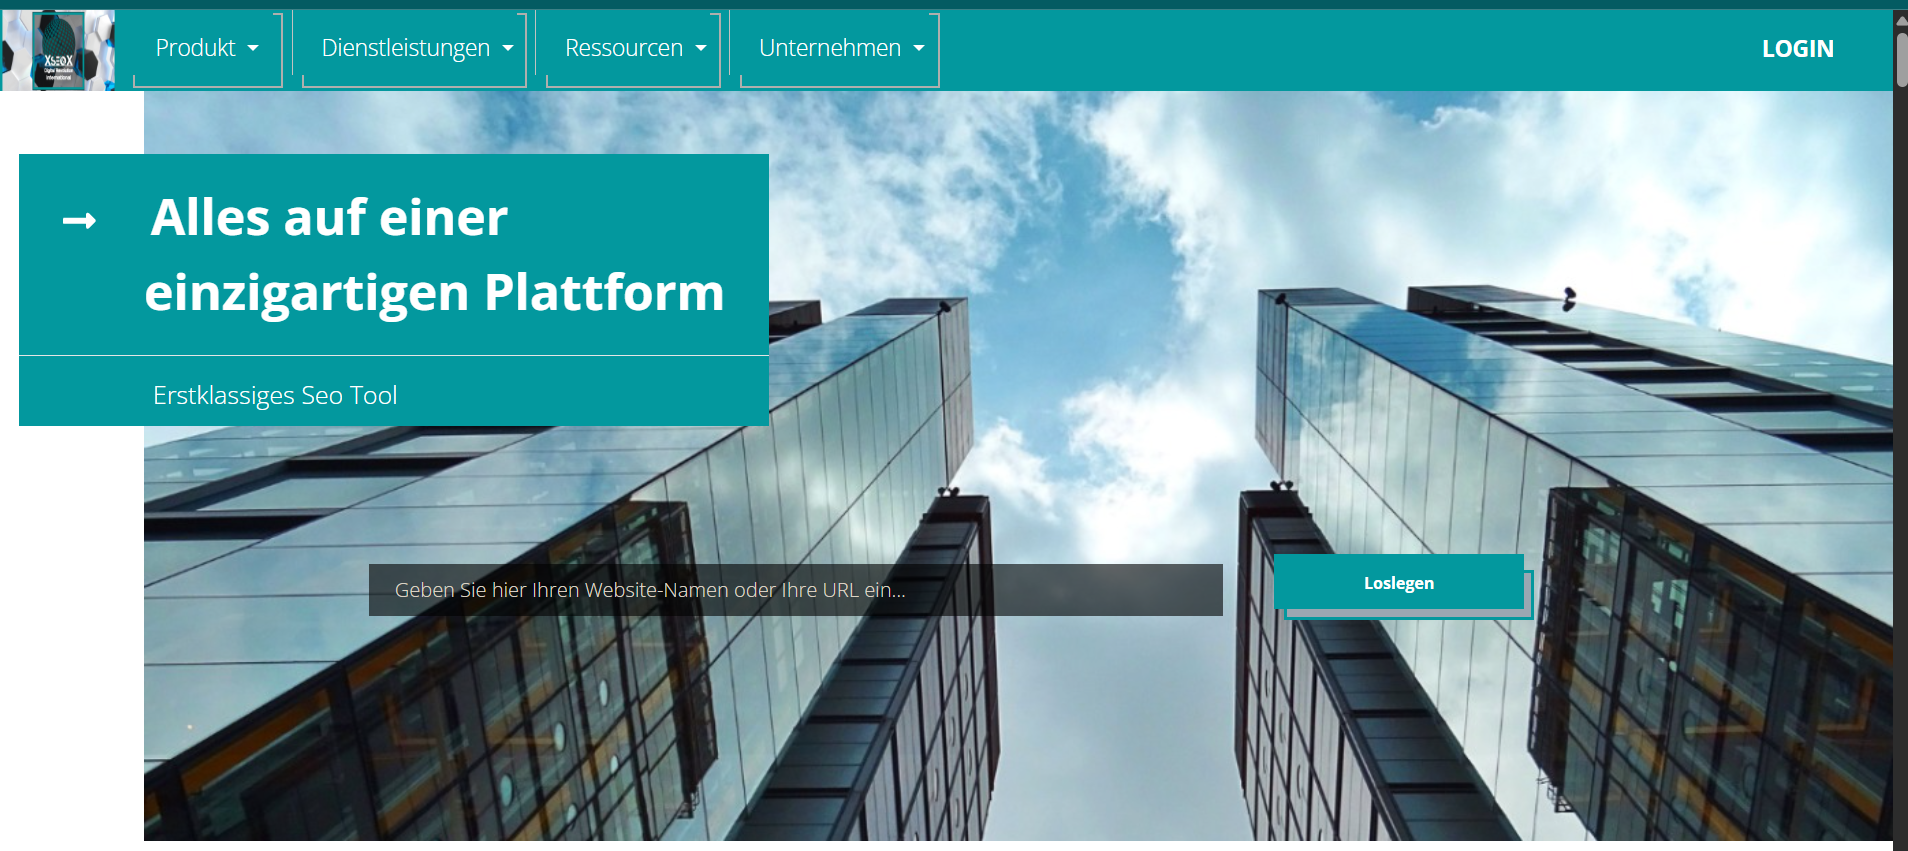This screenshot has height=851, width=1908.
Task: Click the right arrow icon beside headline
Action: click(79, 221)
